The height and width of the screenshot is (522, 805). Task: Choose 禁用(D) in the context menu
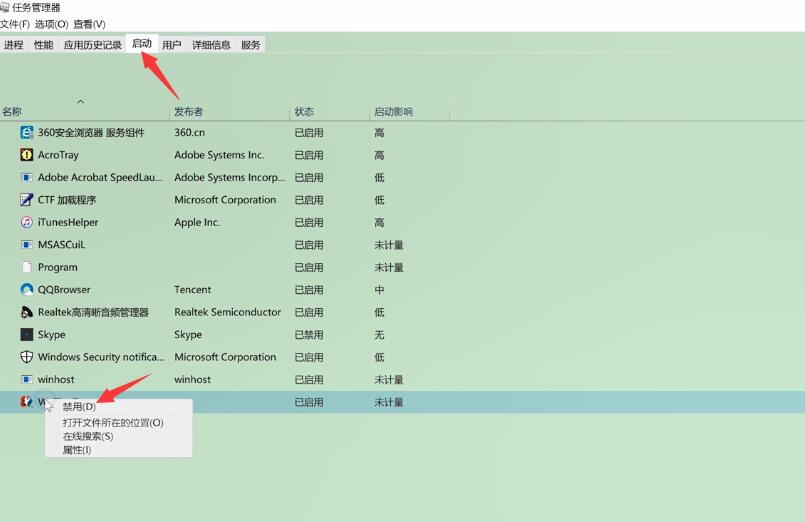tap(79, 407)
